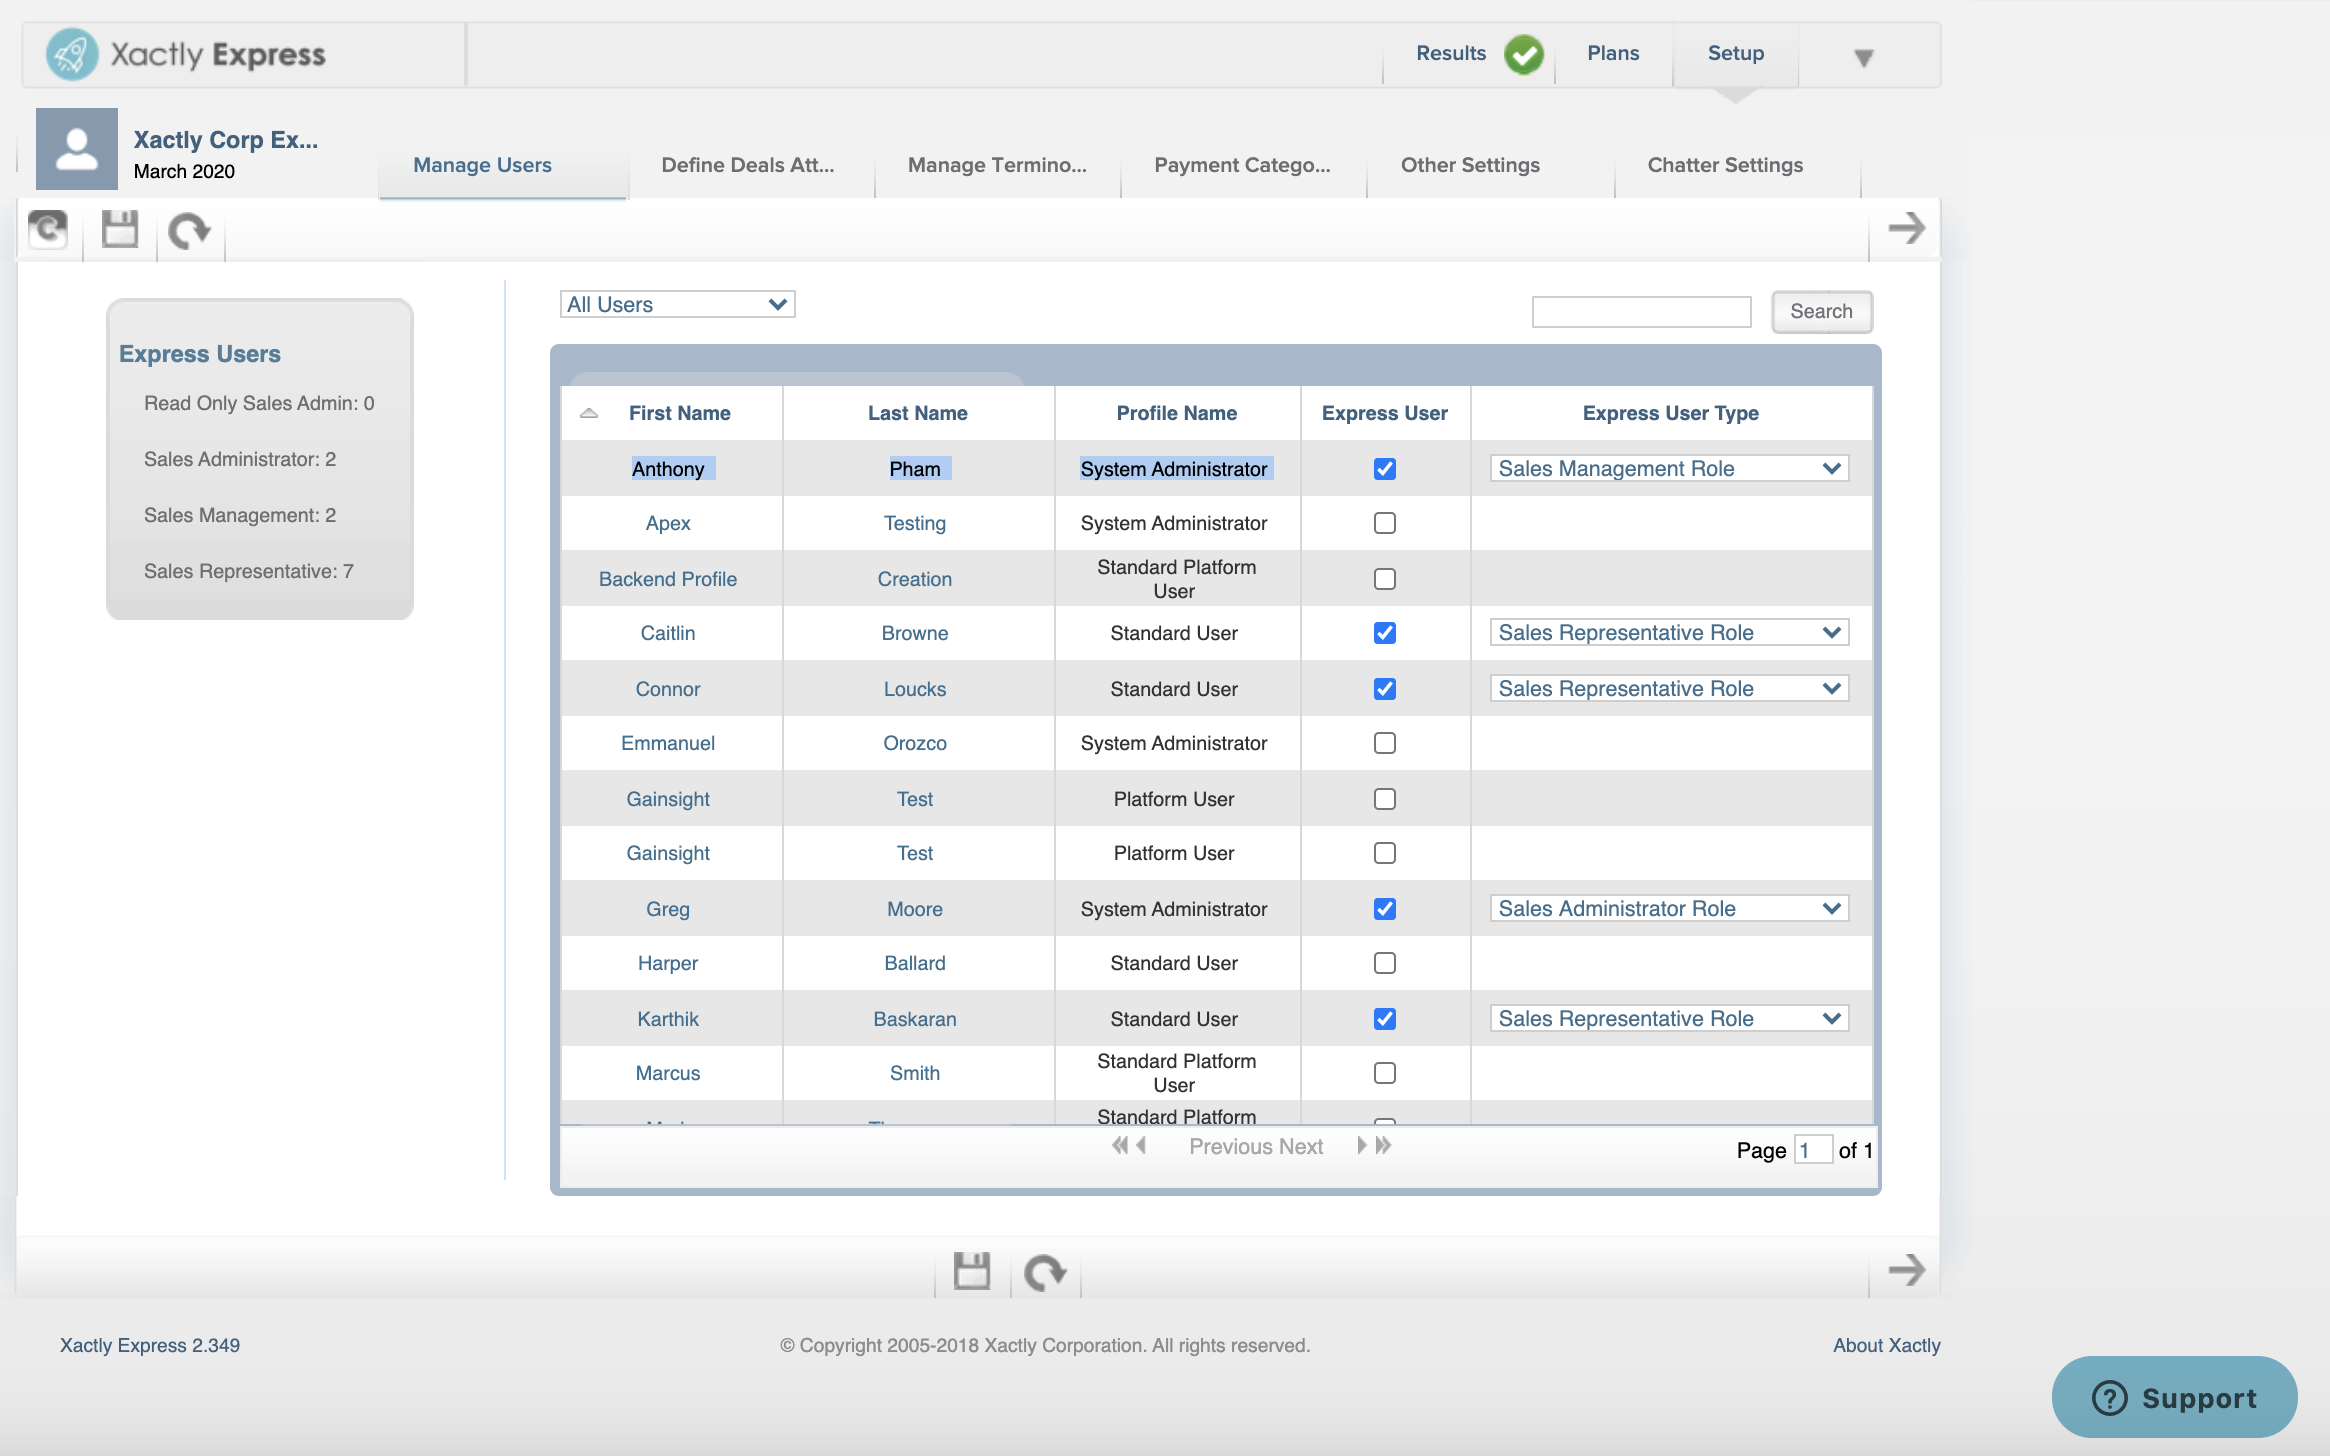The width and height of the screenshot is (2330, 1456).
Task: Open the All Users filter dropdown
Action: point(677,304)
